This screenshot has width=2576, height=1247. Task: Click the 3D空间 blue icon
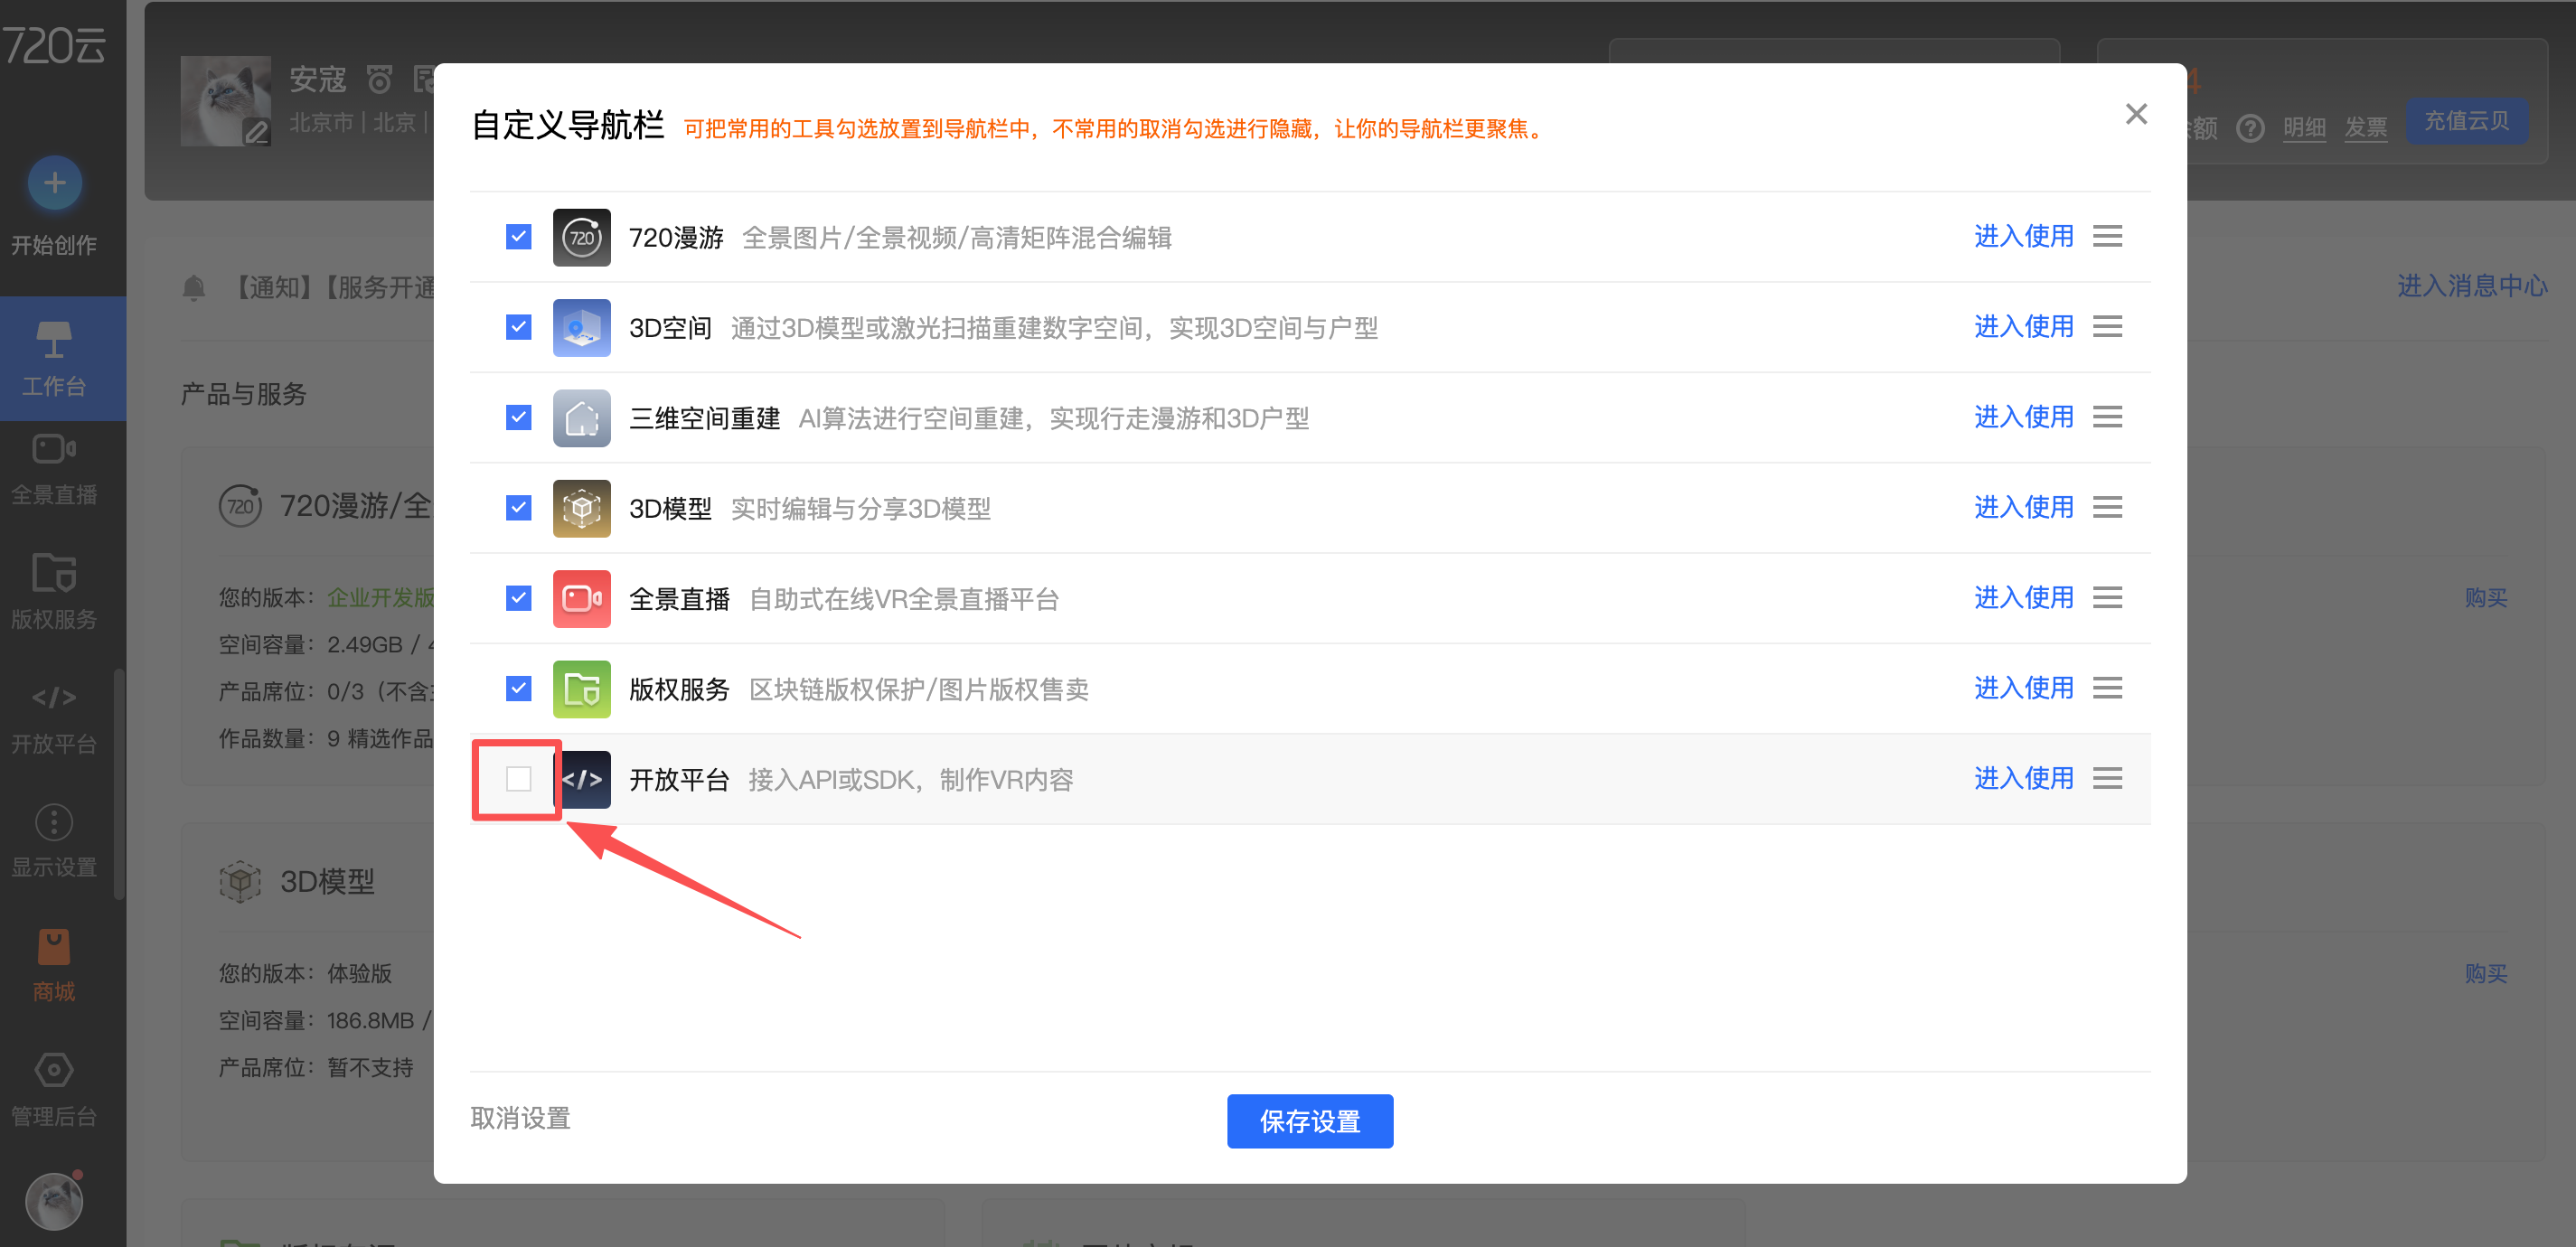click(x=581, y=327)
